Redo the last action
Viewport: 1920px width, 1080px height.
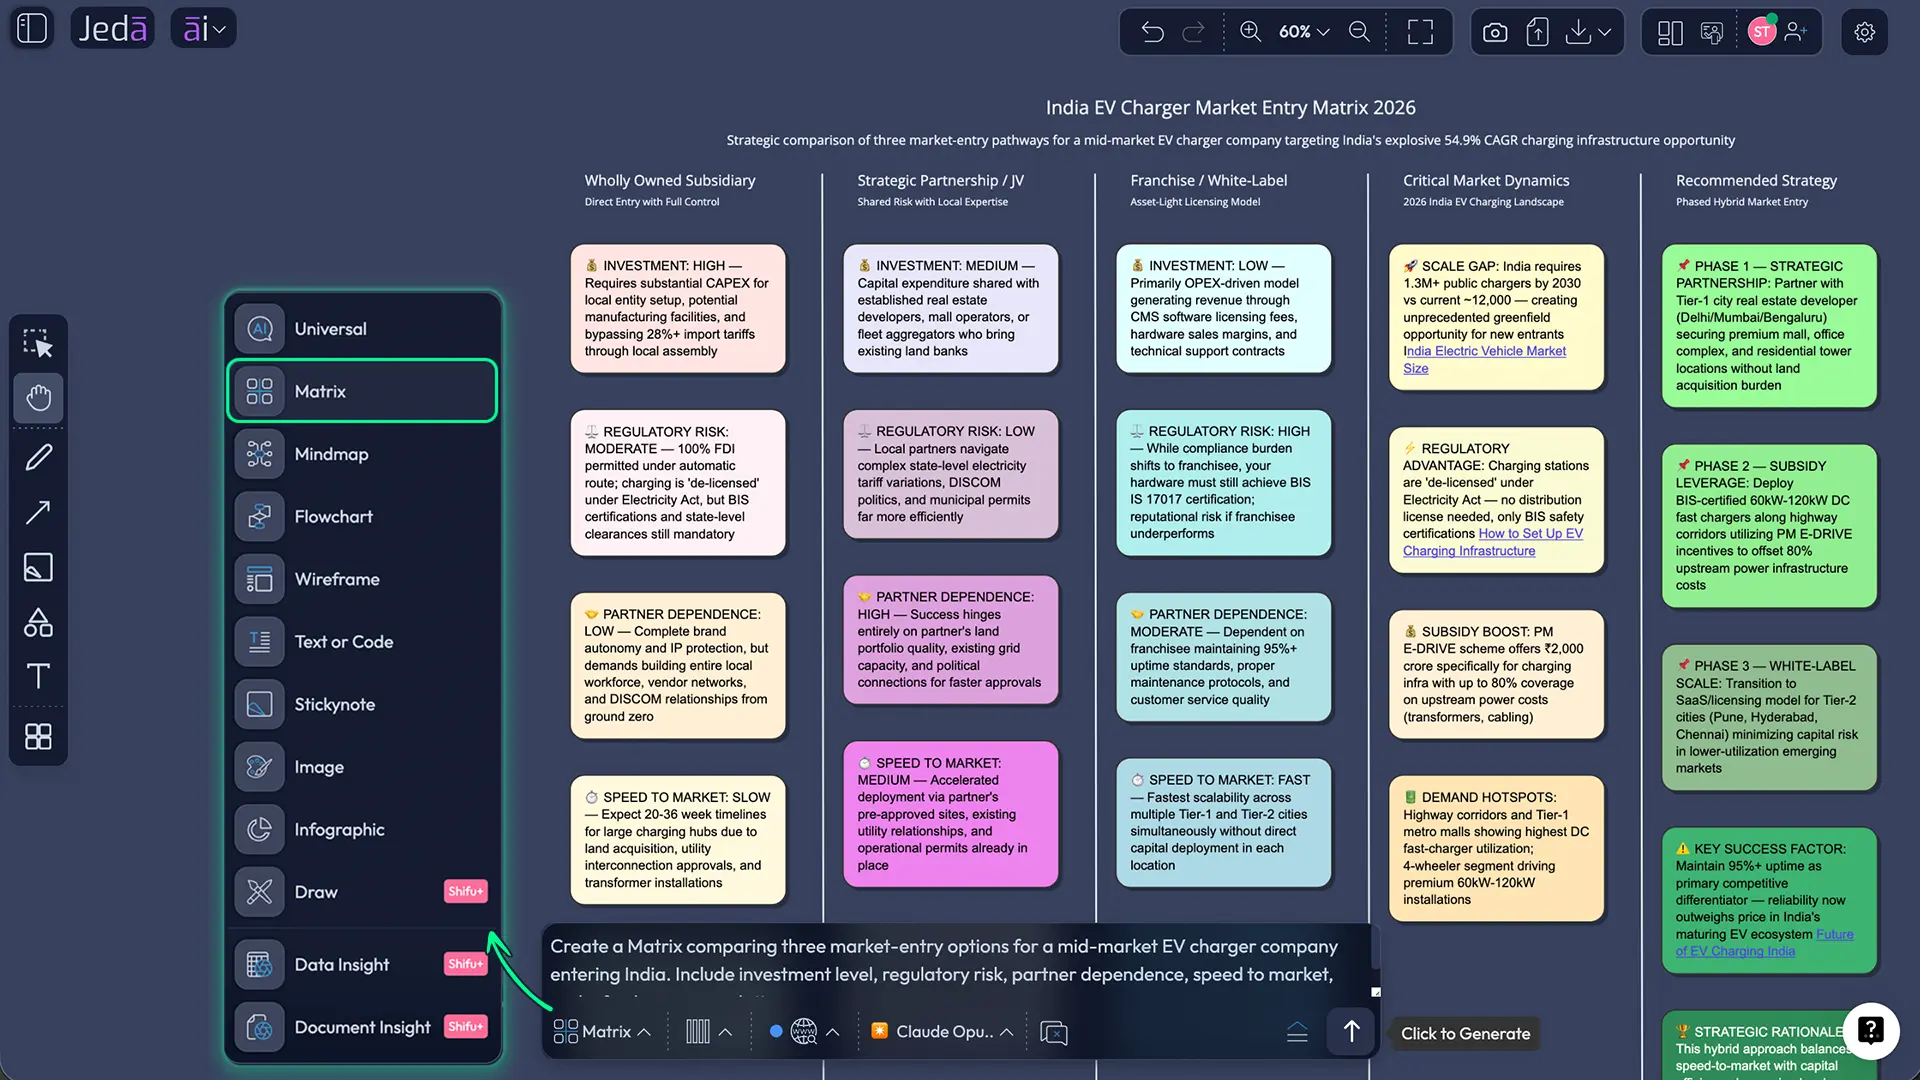click(x=1193, y=32)
